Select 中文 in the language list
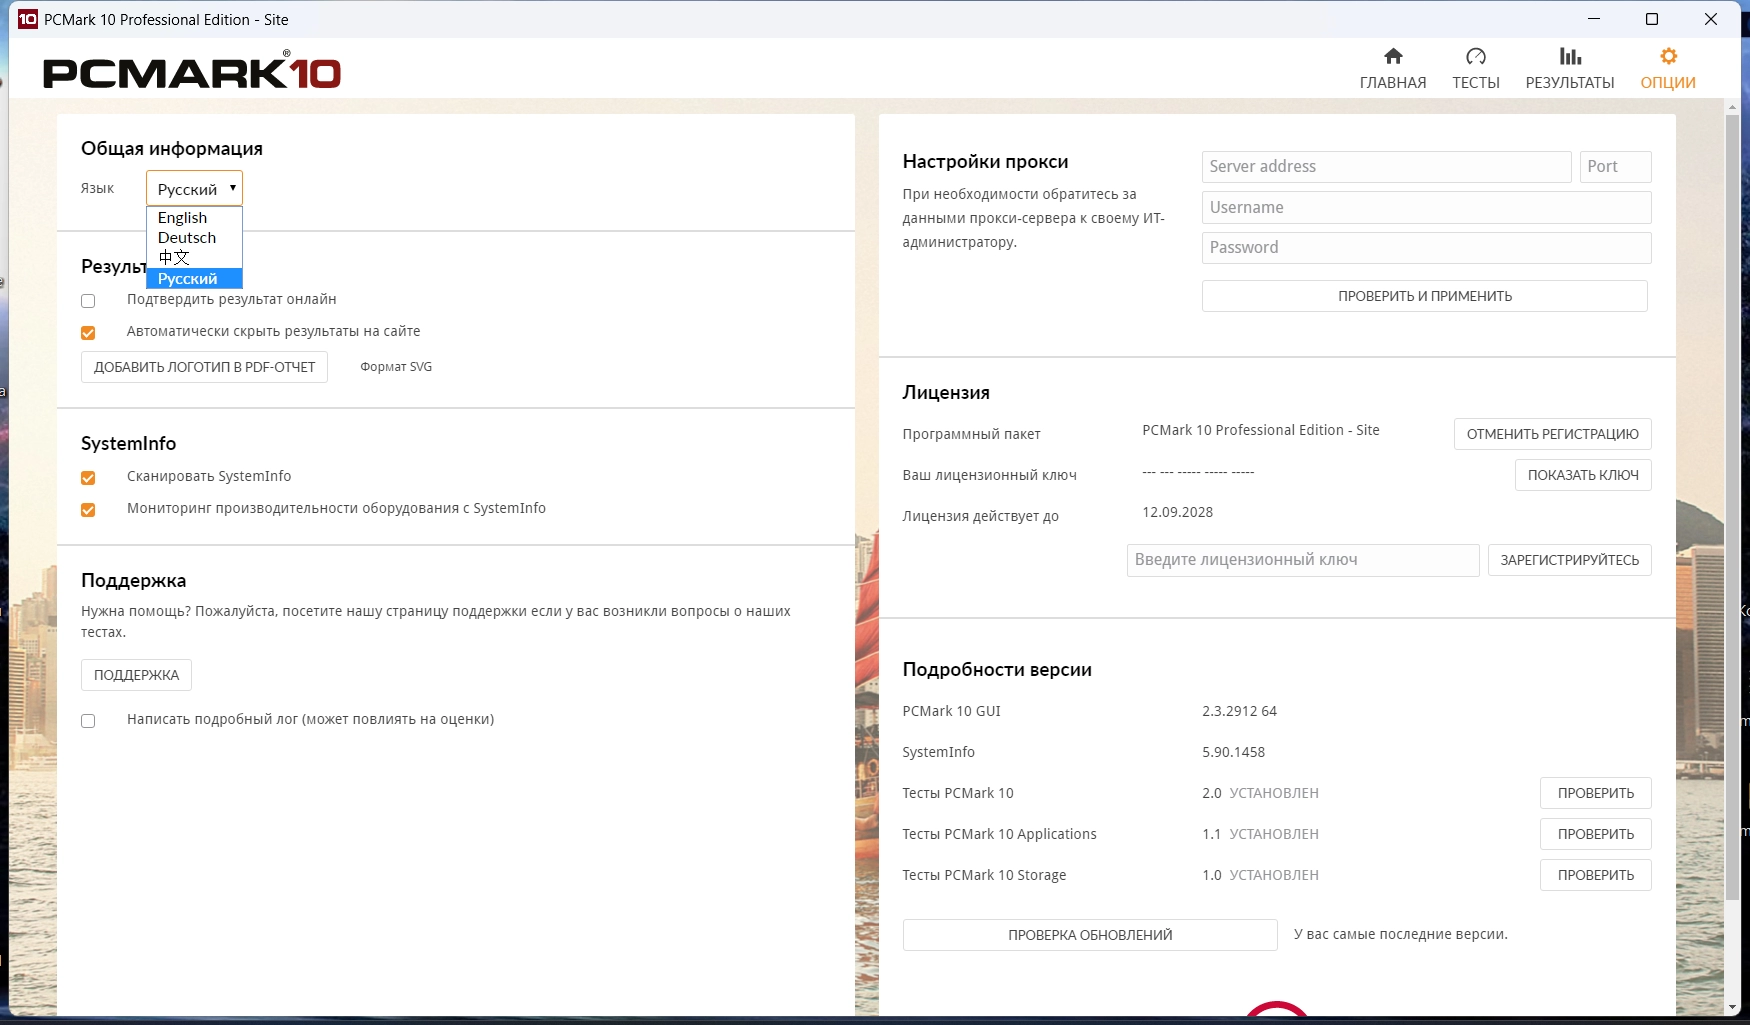Viewport: 1750px width, 1025px height. [x=194, y=257]
